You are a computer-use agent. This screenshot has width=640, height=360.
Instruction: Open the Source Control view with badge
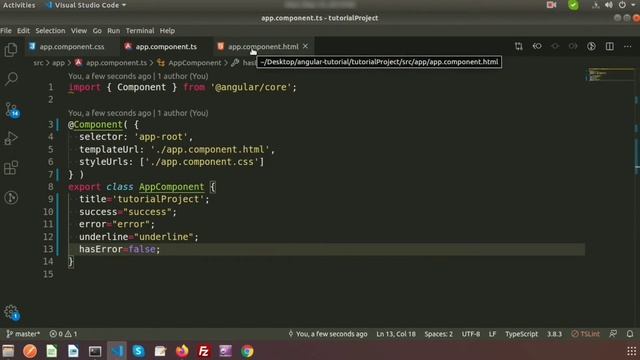click(11, 109)
